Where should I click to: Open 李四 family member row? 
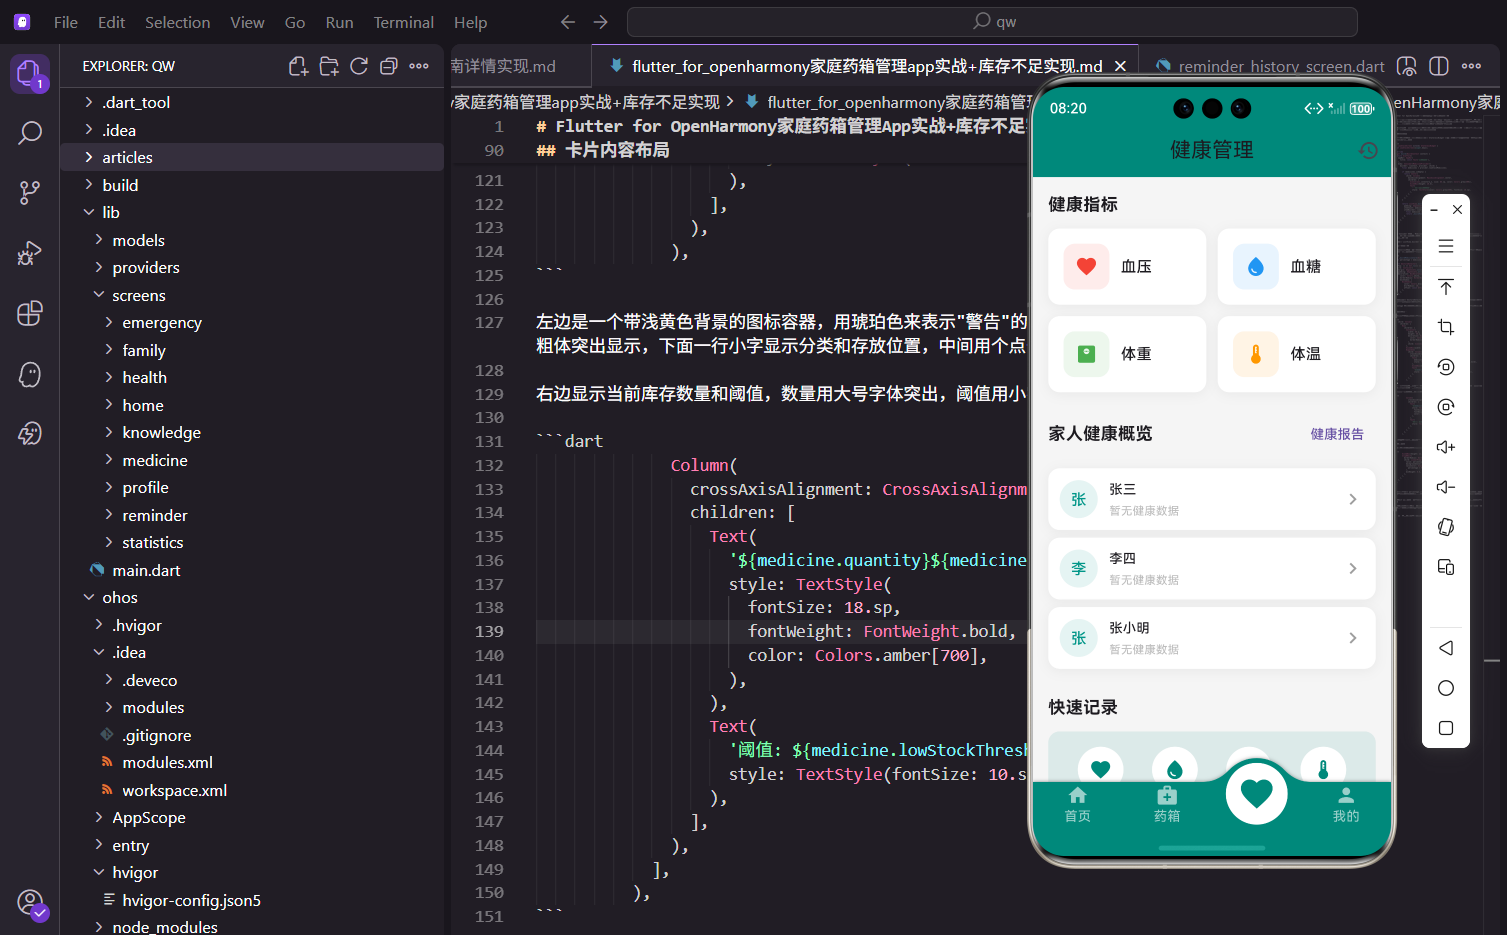[x=1212, y=568]
